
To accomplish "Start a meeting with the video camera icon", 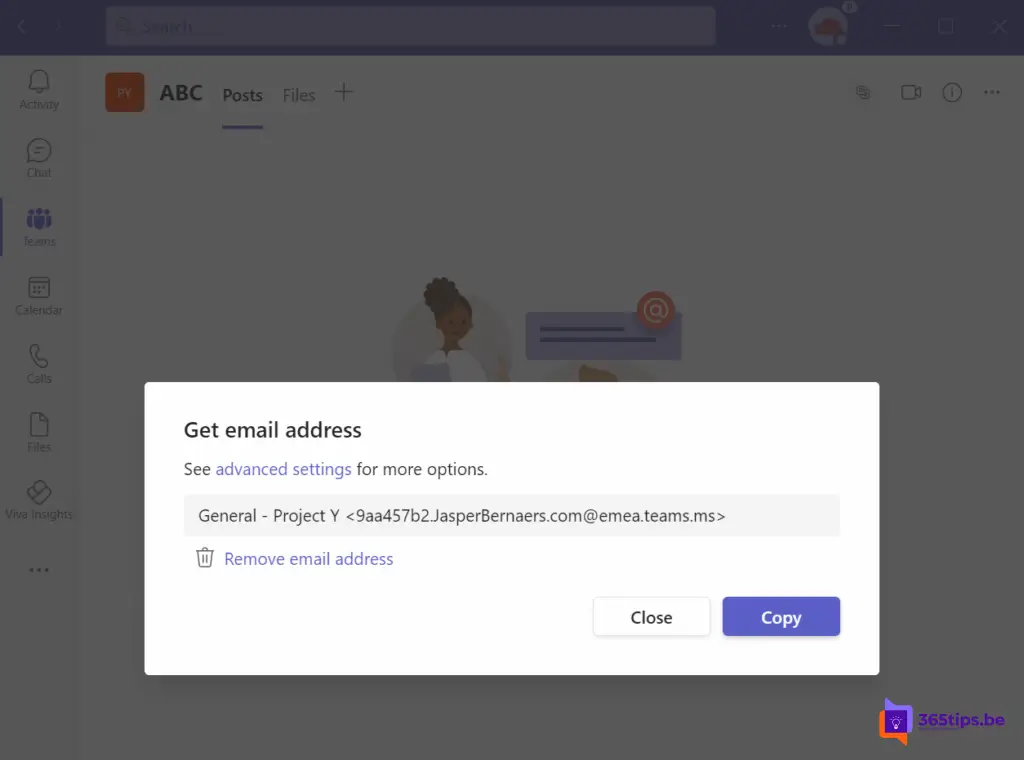I will [911, 93].
